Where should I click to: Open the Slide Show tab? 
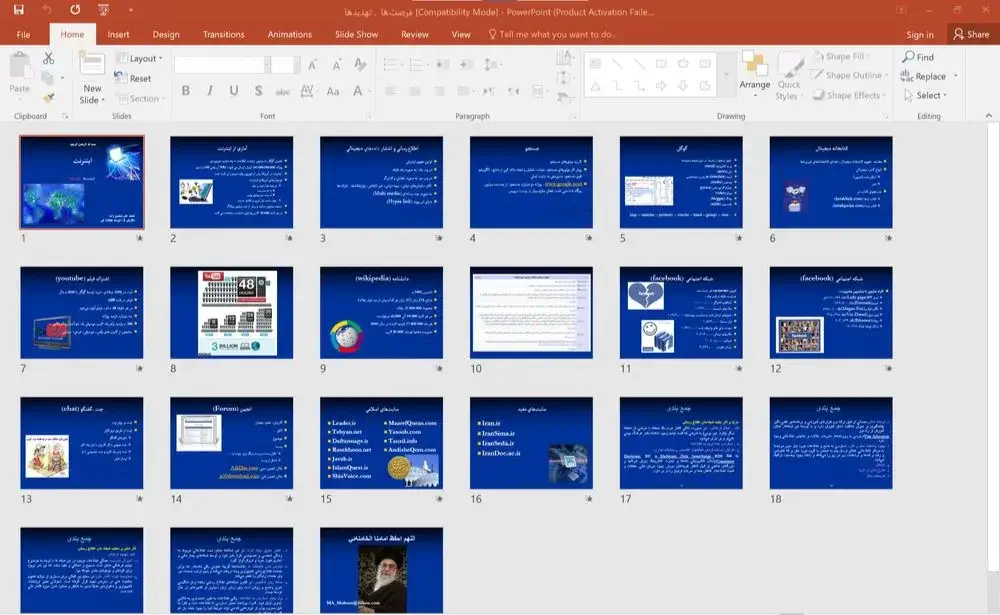coord(356,34)
